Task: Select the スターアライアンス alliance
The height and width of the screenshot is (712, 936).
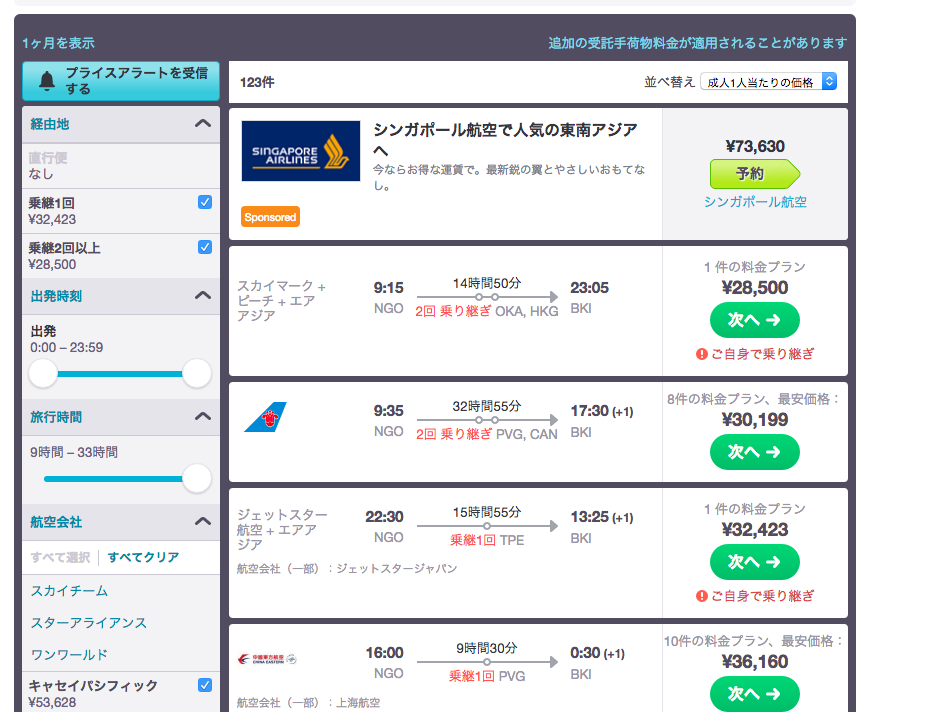Action: [89, 622]
